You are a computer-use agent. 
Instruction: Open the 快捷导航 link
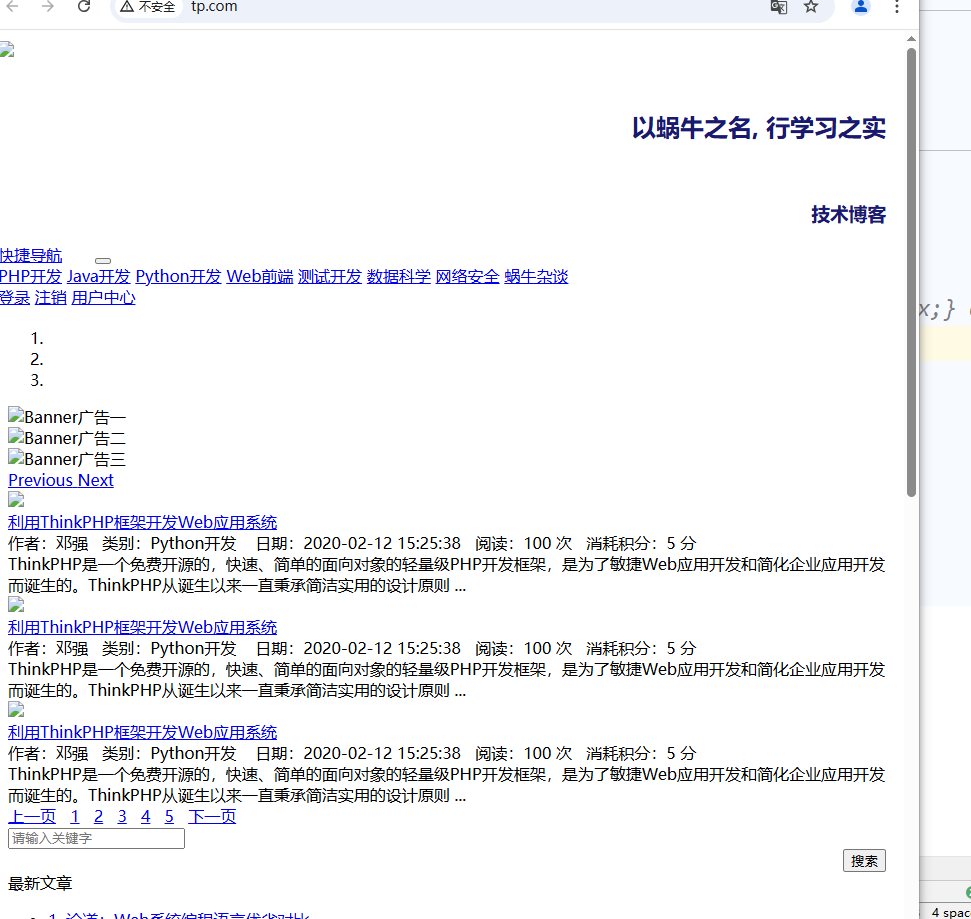[x=31, y=256]
